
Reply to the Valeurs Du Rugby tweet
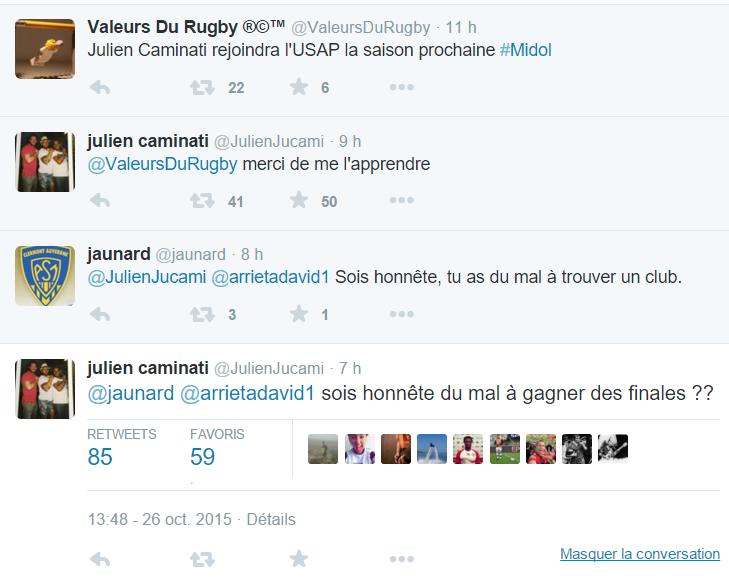click(x=99, y=87)
